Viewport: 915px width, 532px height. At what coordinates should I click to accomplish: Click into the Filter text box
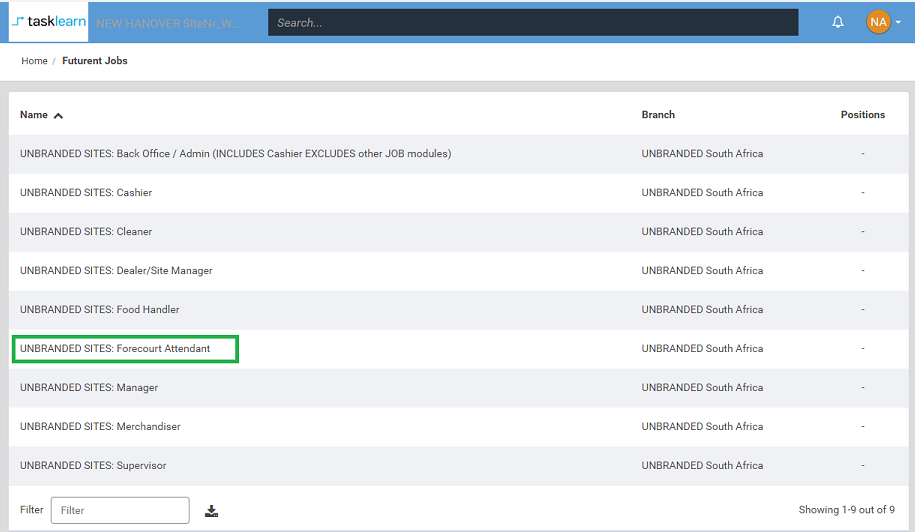click(120, 510)
